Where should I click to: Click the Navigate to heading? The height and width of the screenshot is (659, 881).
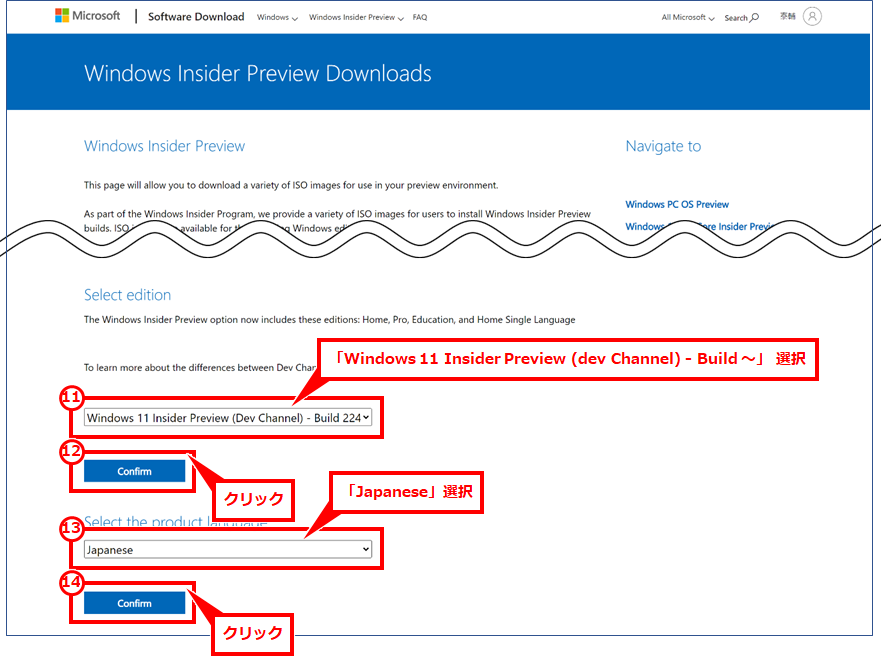point(664,146)
